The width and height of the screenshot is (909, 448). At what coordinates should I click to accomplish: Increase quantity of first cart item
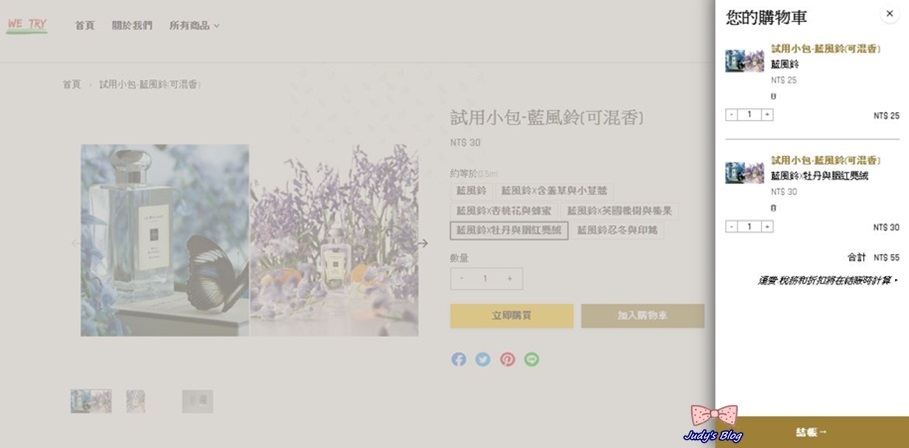[767, 115]
